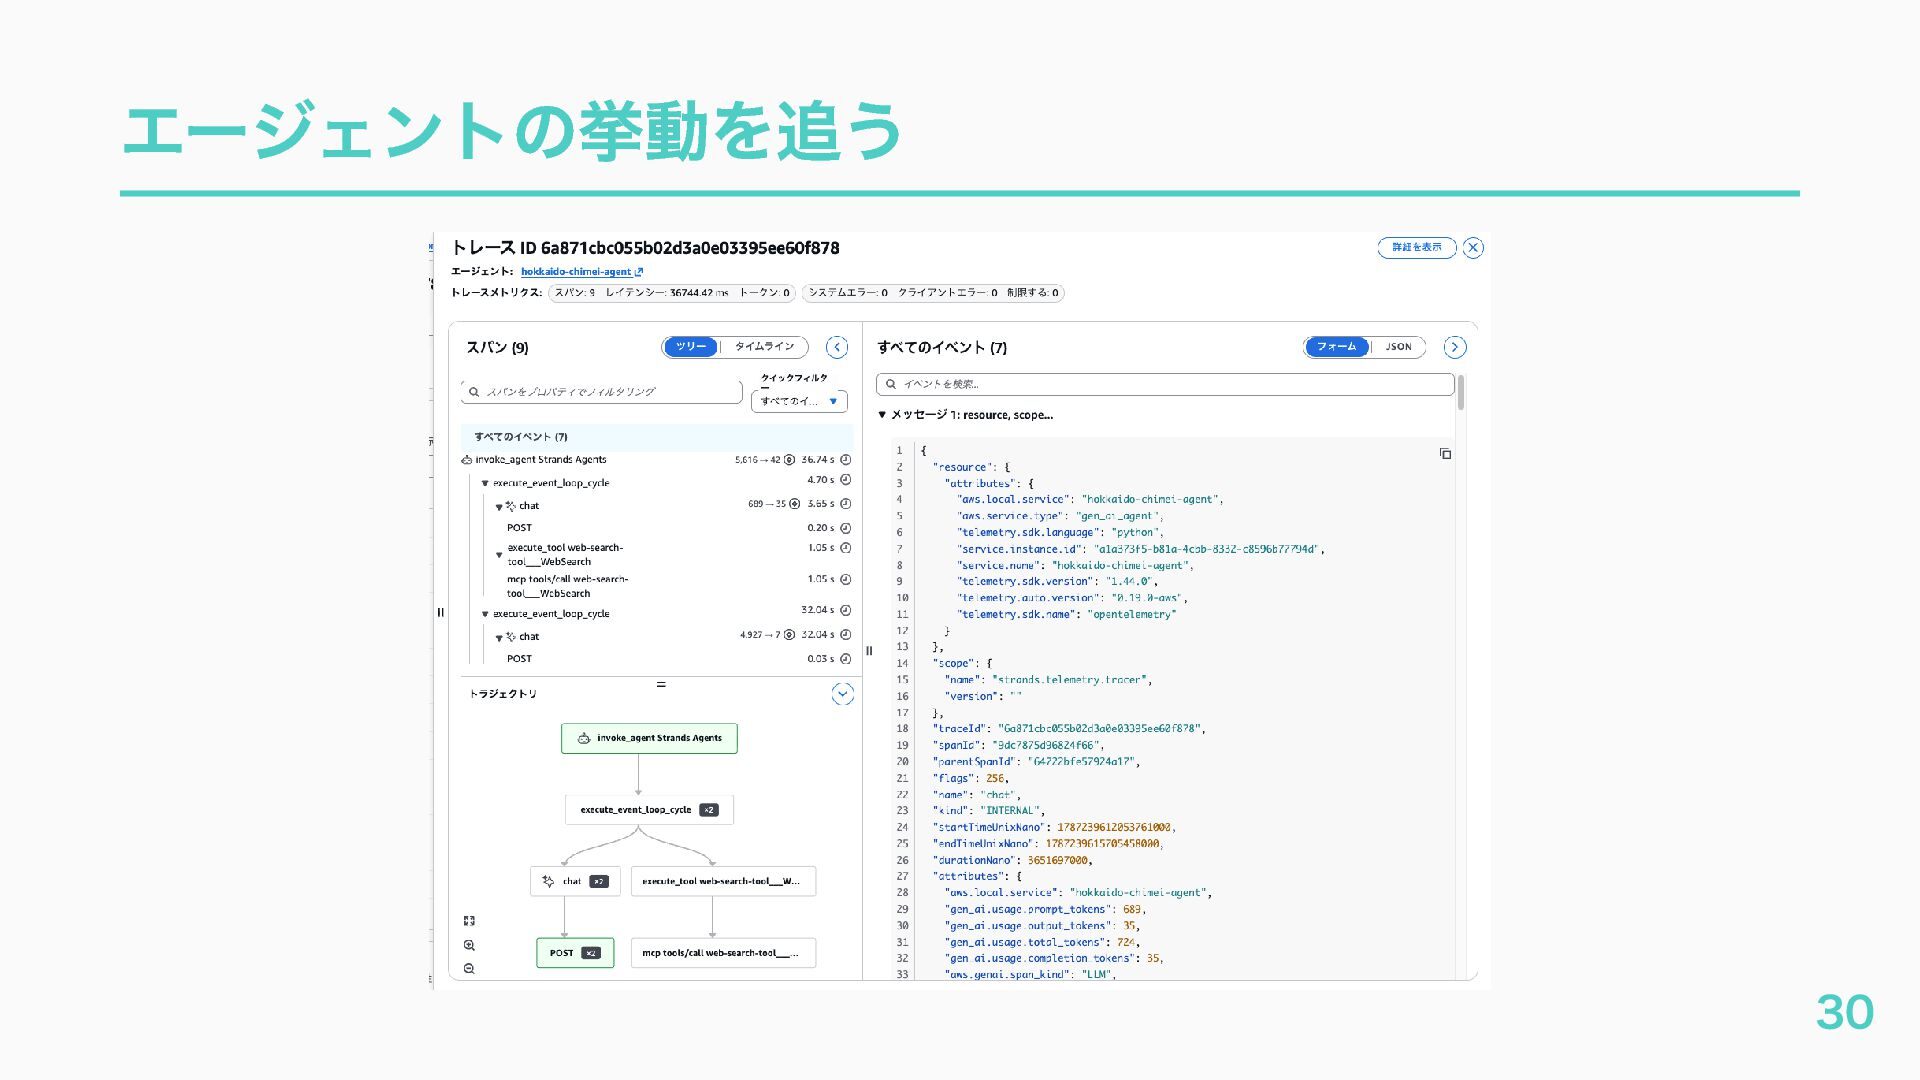Click the "traceId" line in JSON

coord(1069,729)
